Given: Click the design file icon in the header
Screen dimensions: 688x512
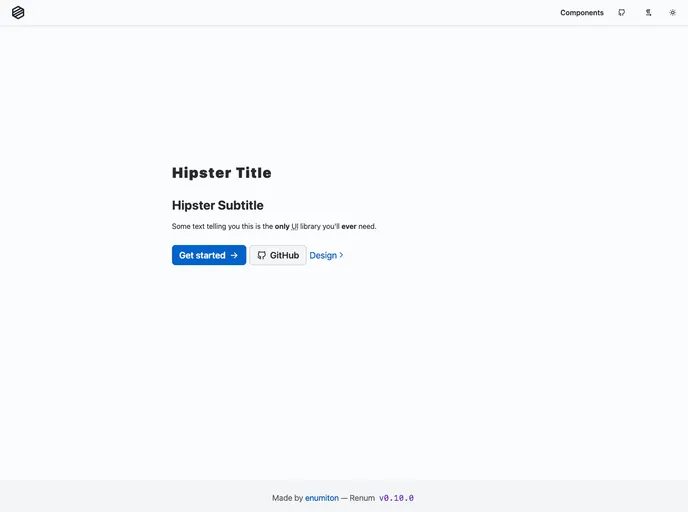Looking at the screenshot, I should (x=648, y=13).
